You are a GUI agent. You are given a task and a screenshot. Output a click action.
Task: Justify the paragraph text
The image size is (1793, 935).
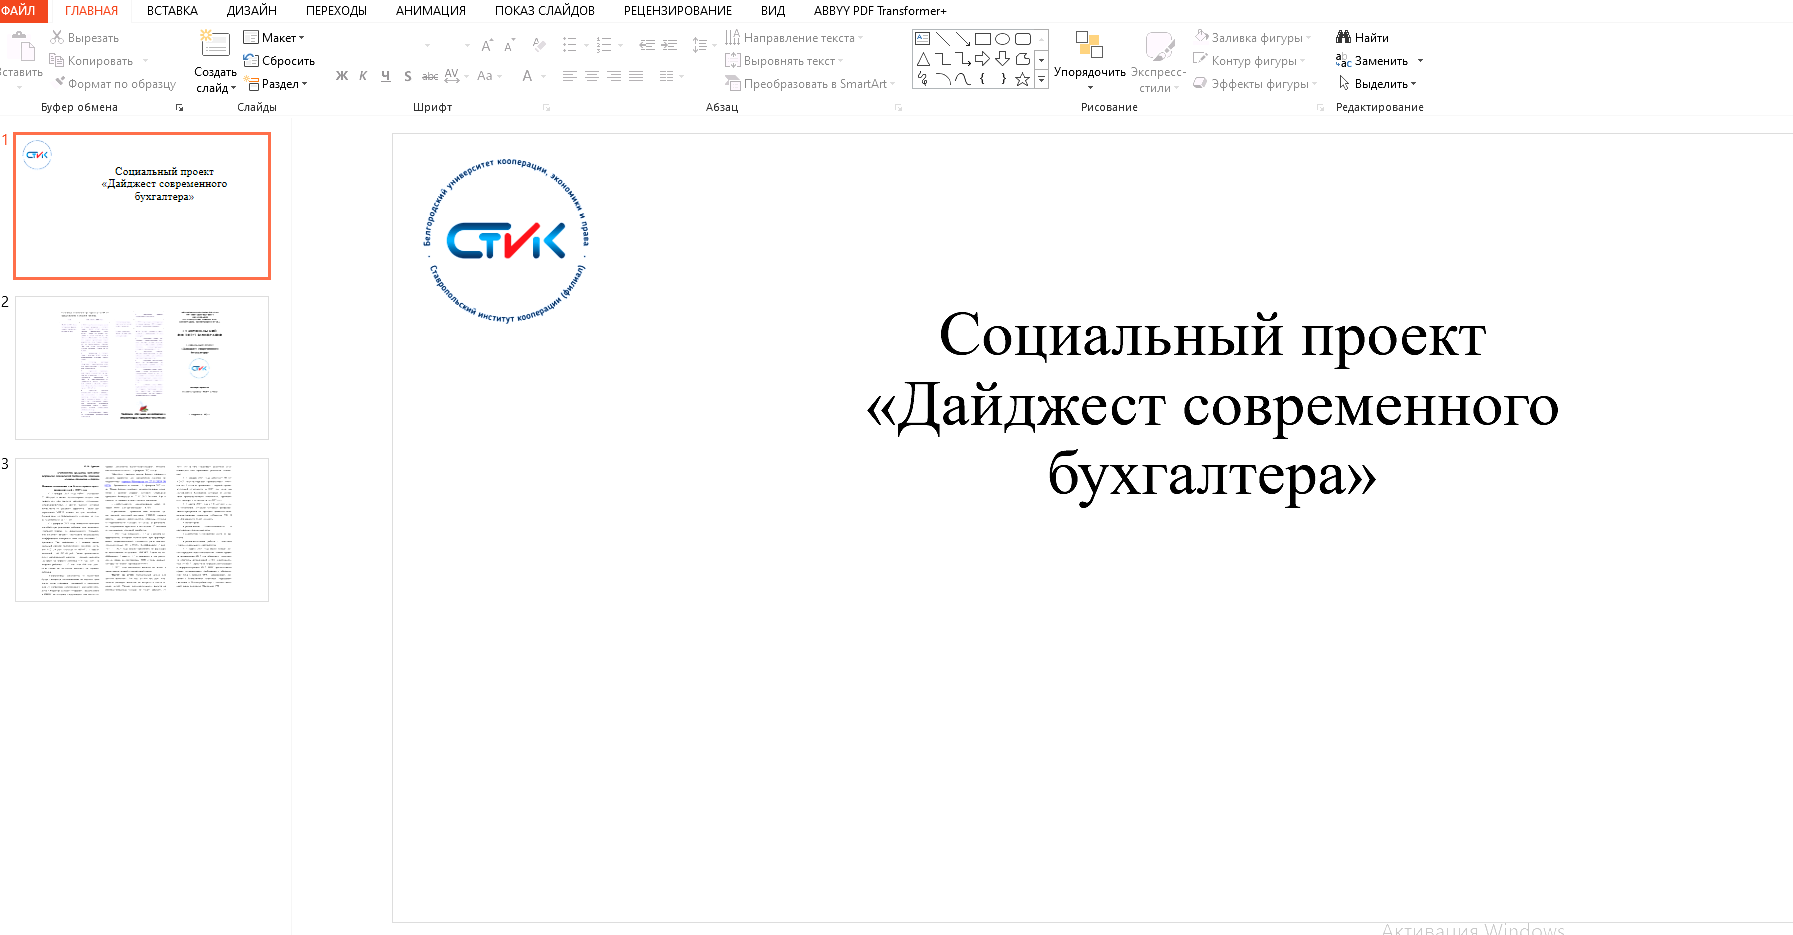pyautogui.click(x=636, y=76)
